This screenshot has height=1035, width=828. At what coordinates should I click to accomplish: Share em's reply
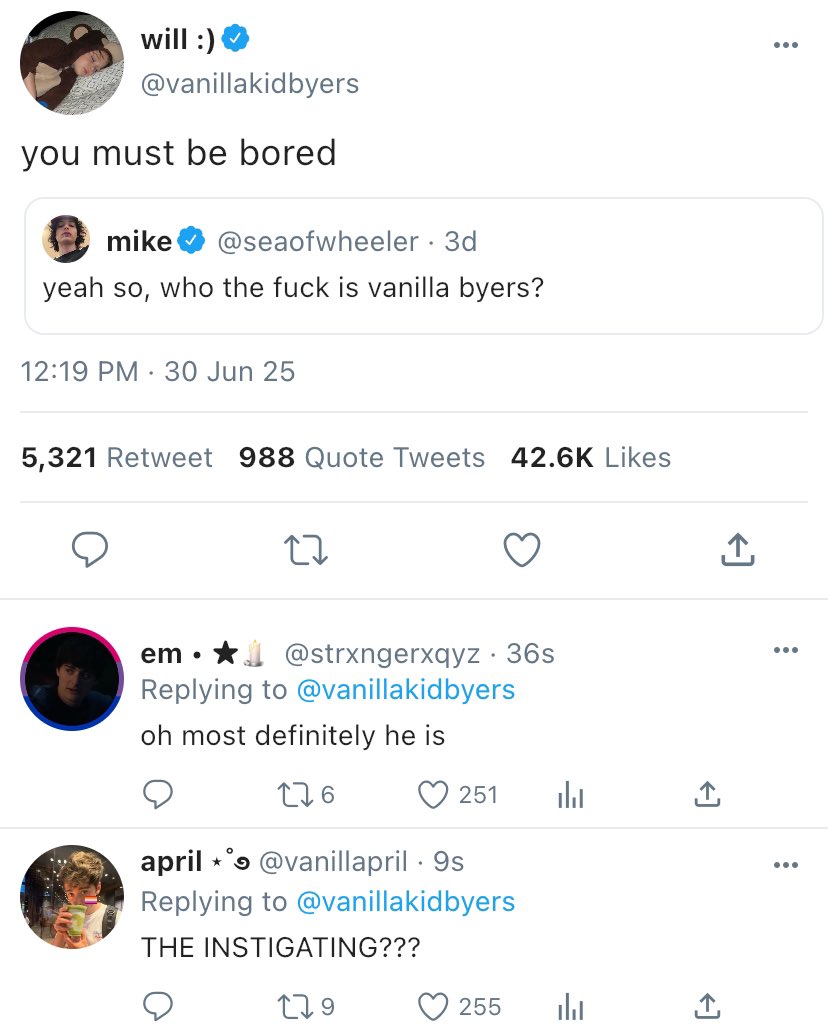[x=706, y=795]
